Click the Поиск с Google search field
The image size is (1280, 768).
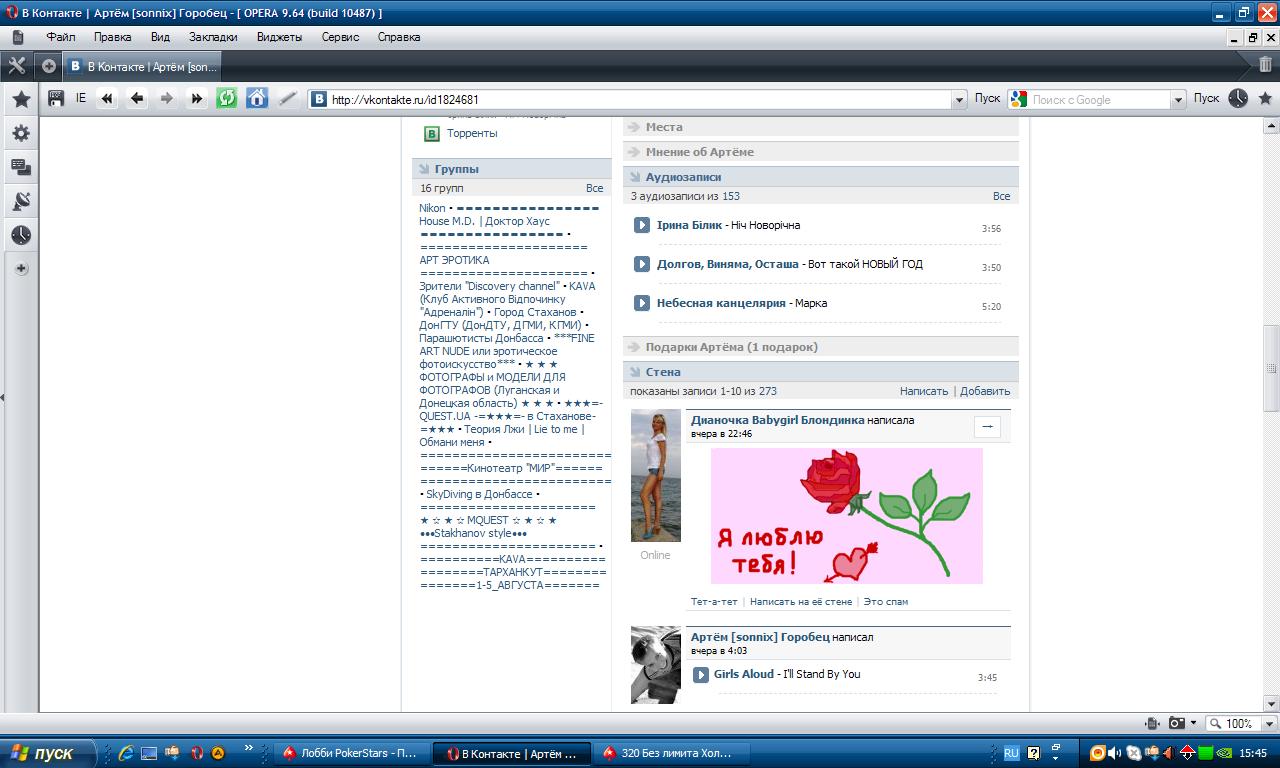tap(1099, 100)
